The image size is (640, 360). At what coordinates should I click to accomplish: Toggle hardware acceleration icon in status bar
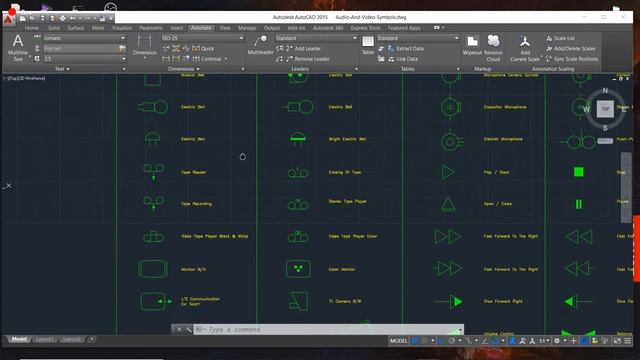(x=585, y=340)
